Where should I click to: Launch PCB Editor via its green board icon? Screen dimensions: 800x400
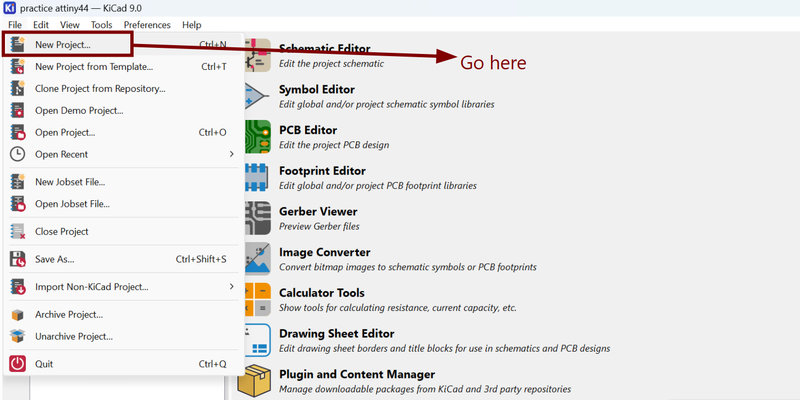(x=258, y=137)
